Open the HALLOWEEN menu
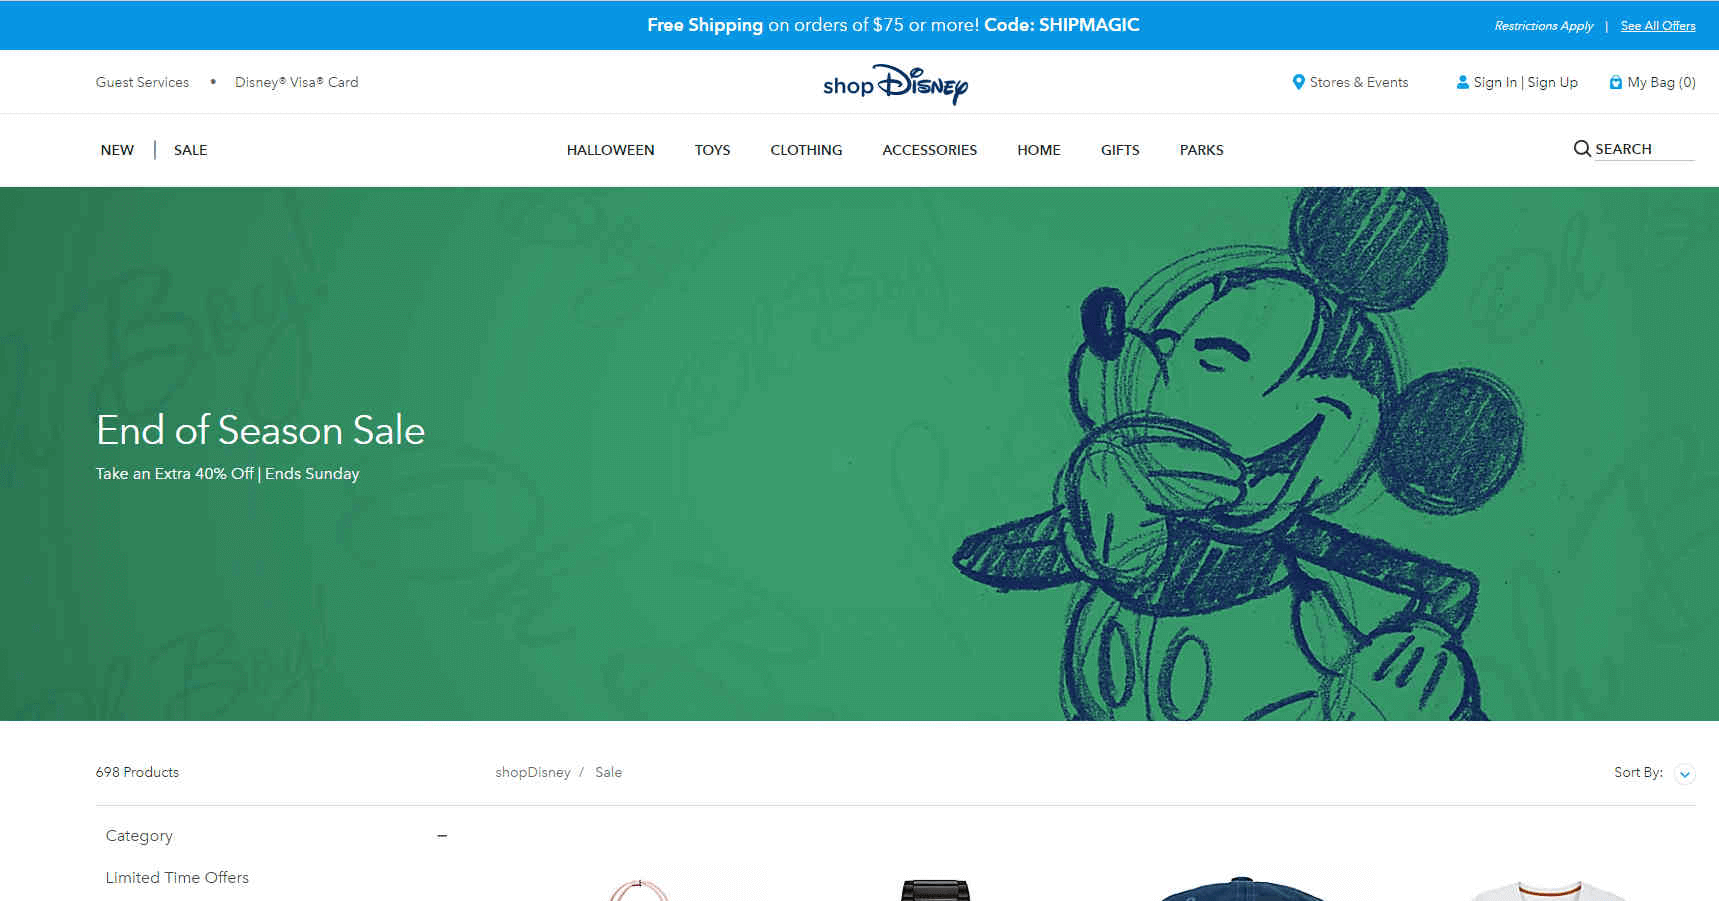 (x=610, y=150)
